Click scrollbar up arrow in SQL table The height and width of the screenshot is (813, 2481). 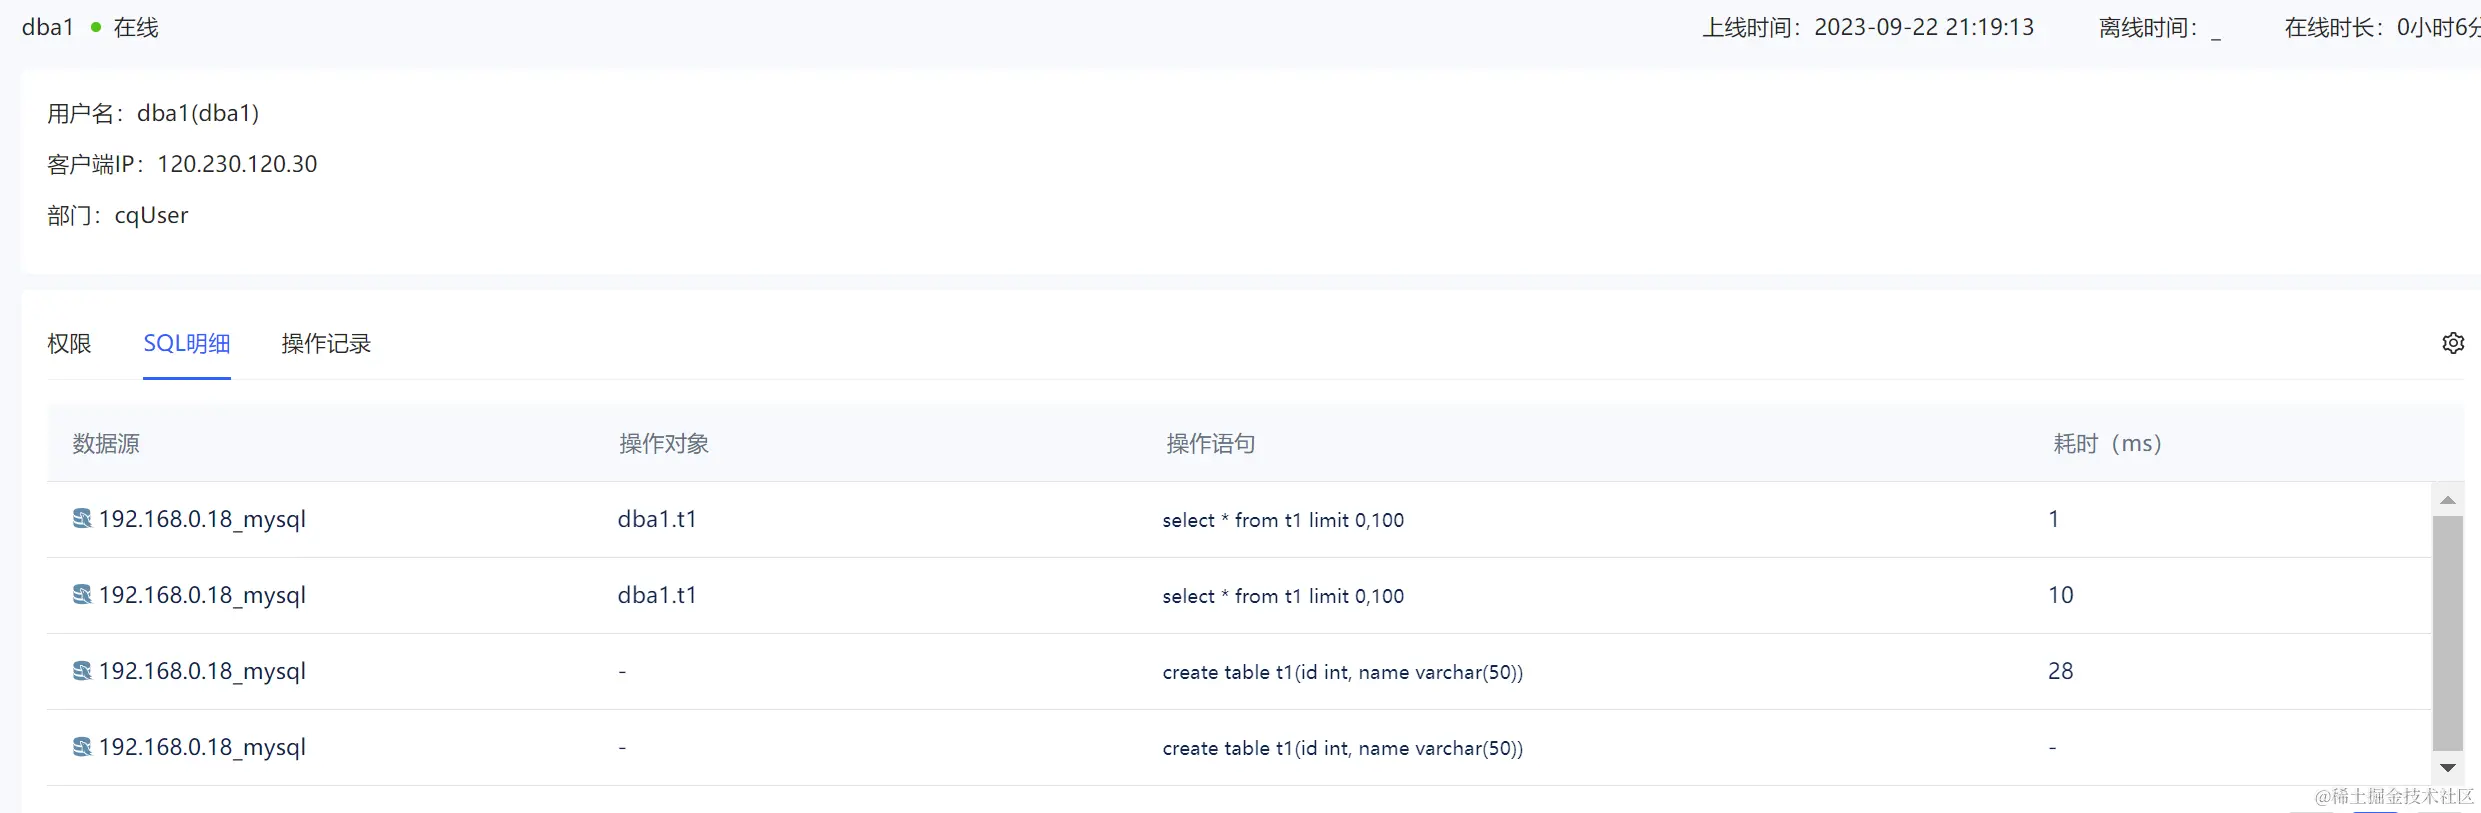click(2448, 500)
